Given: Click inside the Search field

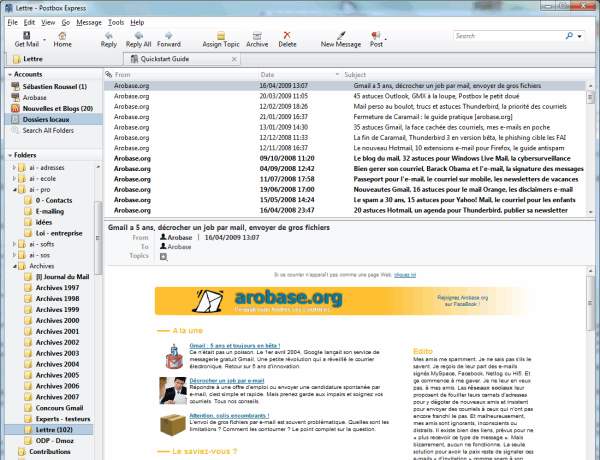Looking at the screenshot, I should tap(508, 36).
